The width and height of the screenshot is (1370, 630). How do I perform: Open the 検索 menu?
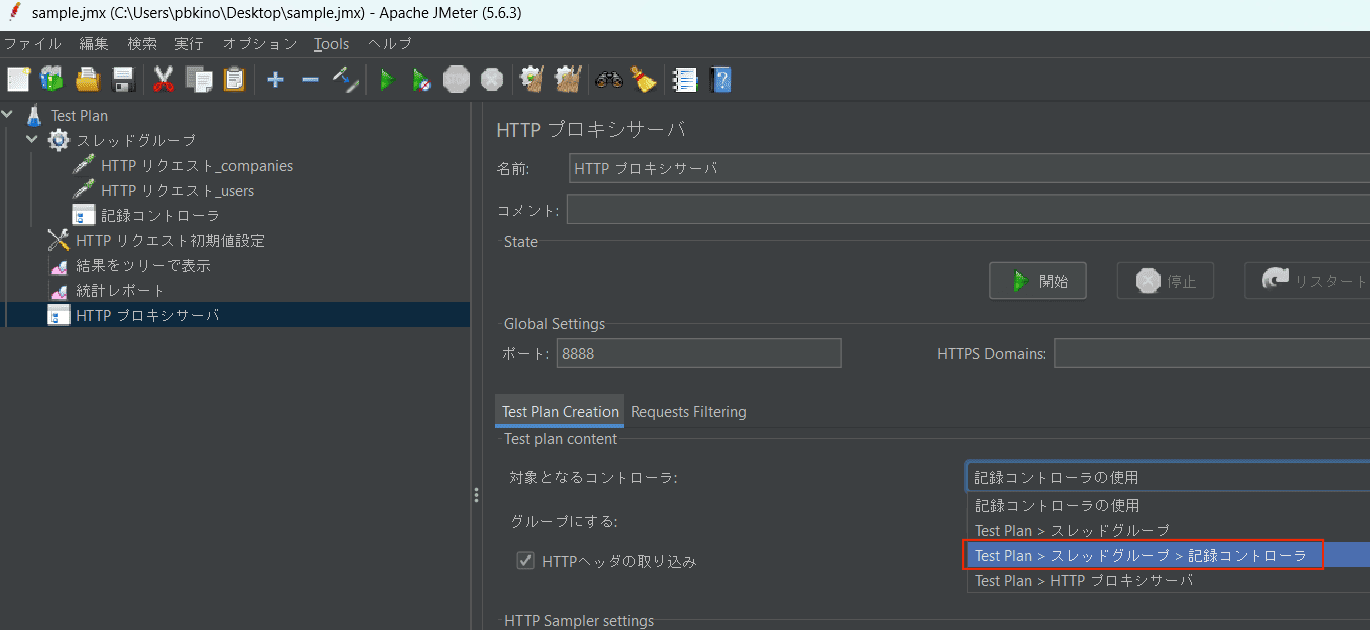tap(142, 44)
